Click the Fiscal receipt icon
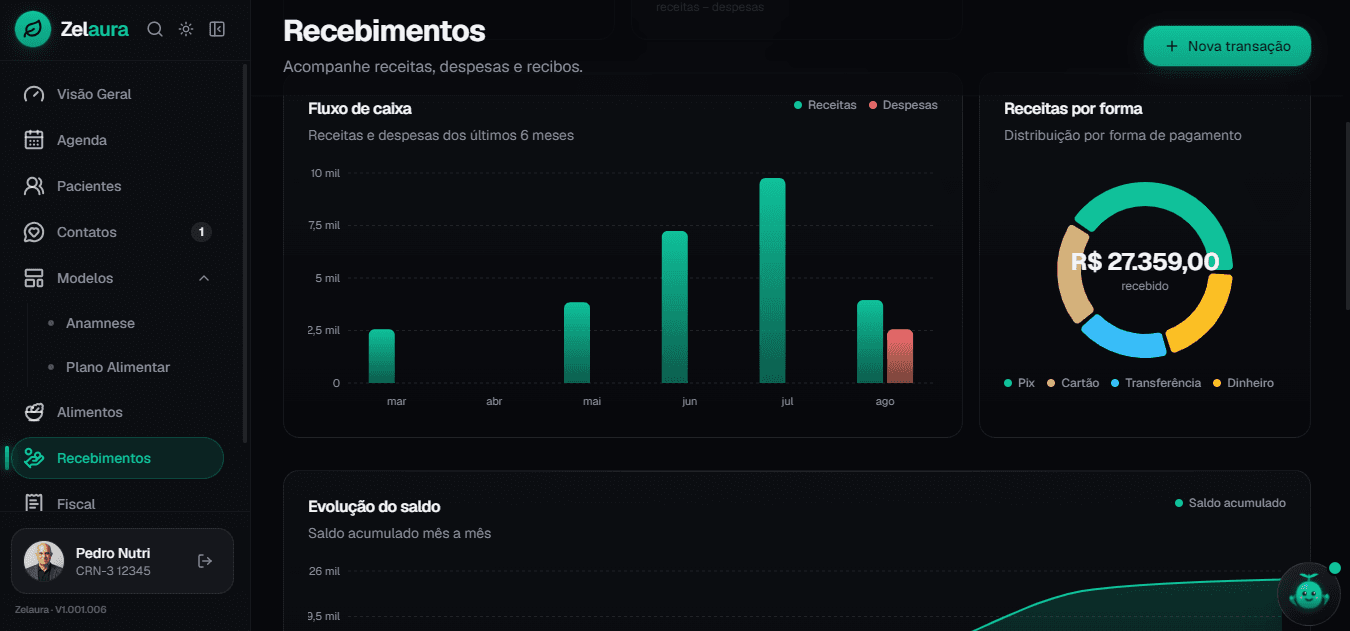Viewport: 1350px width, 631px height. tap(34, 503)
